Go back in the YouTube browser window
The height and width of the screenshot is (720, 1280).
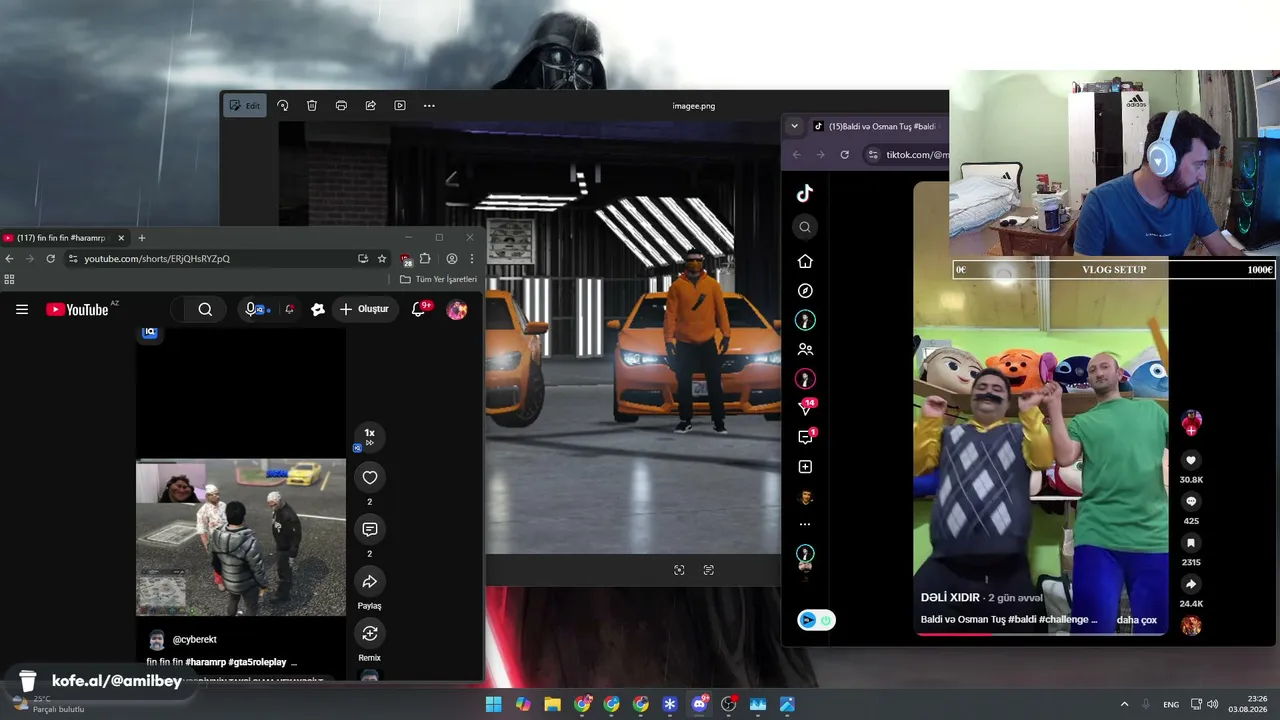point(10,259)
